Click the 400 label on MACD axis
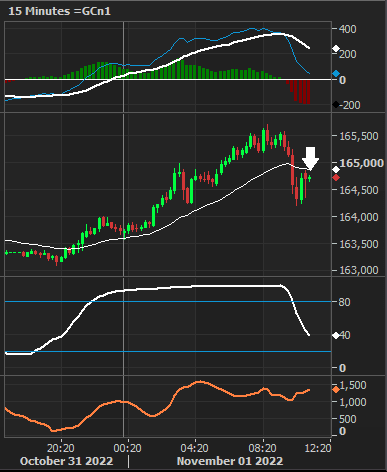Screen dimensions: 387x472 click(x=348, y=29)
